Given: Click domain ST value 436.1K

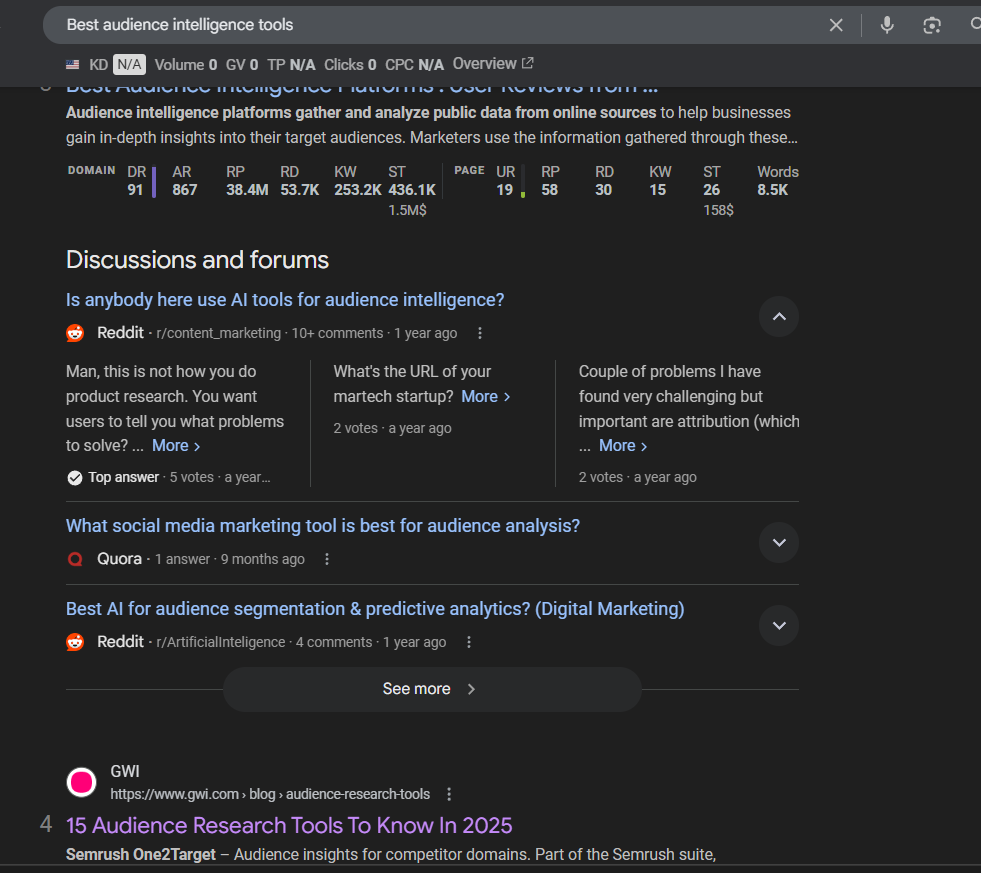Looking at the screenshot, I should tap(412, 190).
